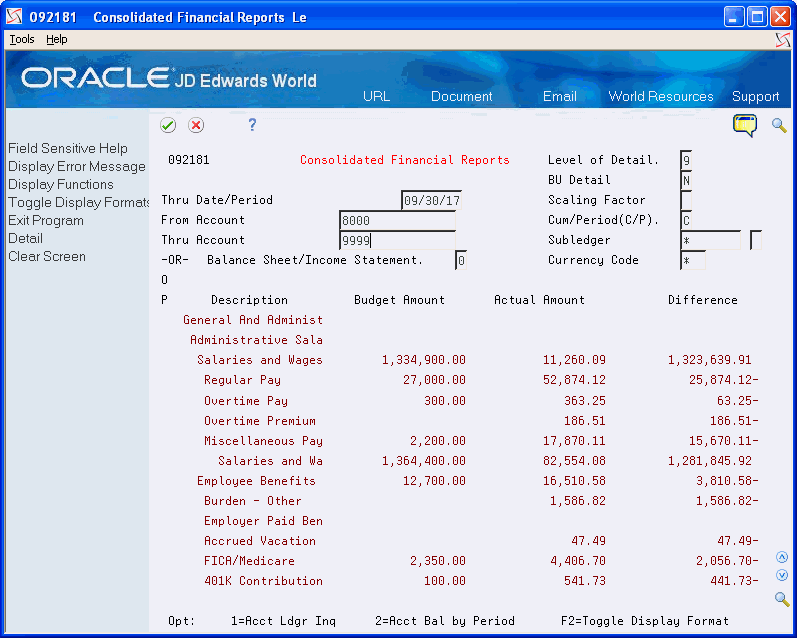Image resolution: width=797 pixels, height=638 pixels.
Task: Select Detail in the sidebar
Action: tap(25, 238)
